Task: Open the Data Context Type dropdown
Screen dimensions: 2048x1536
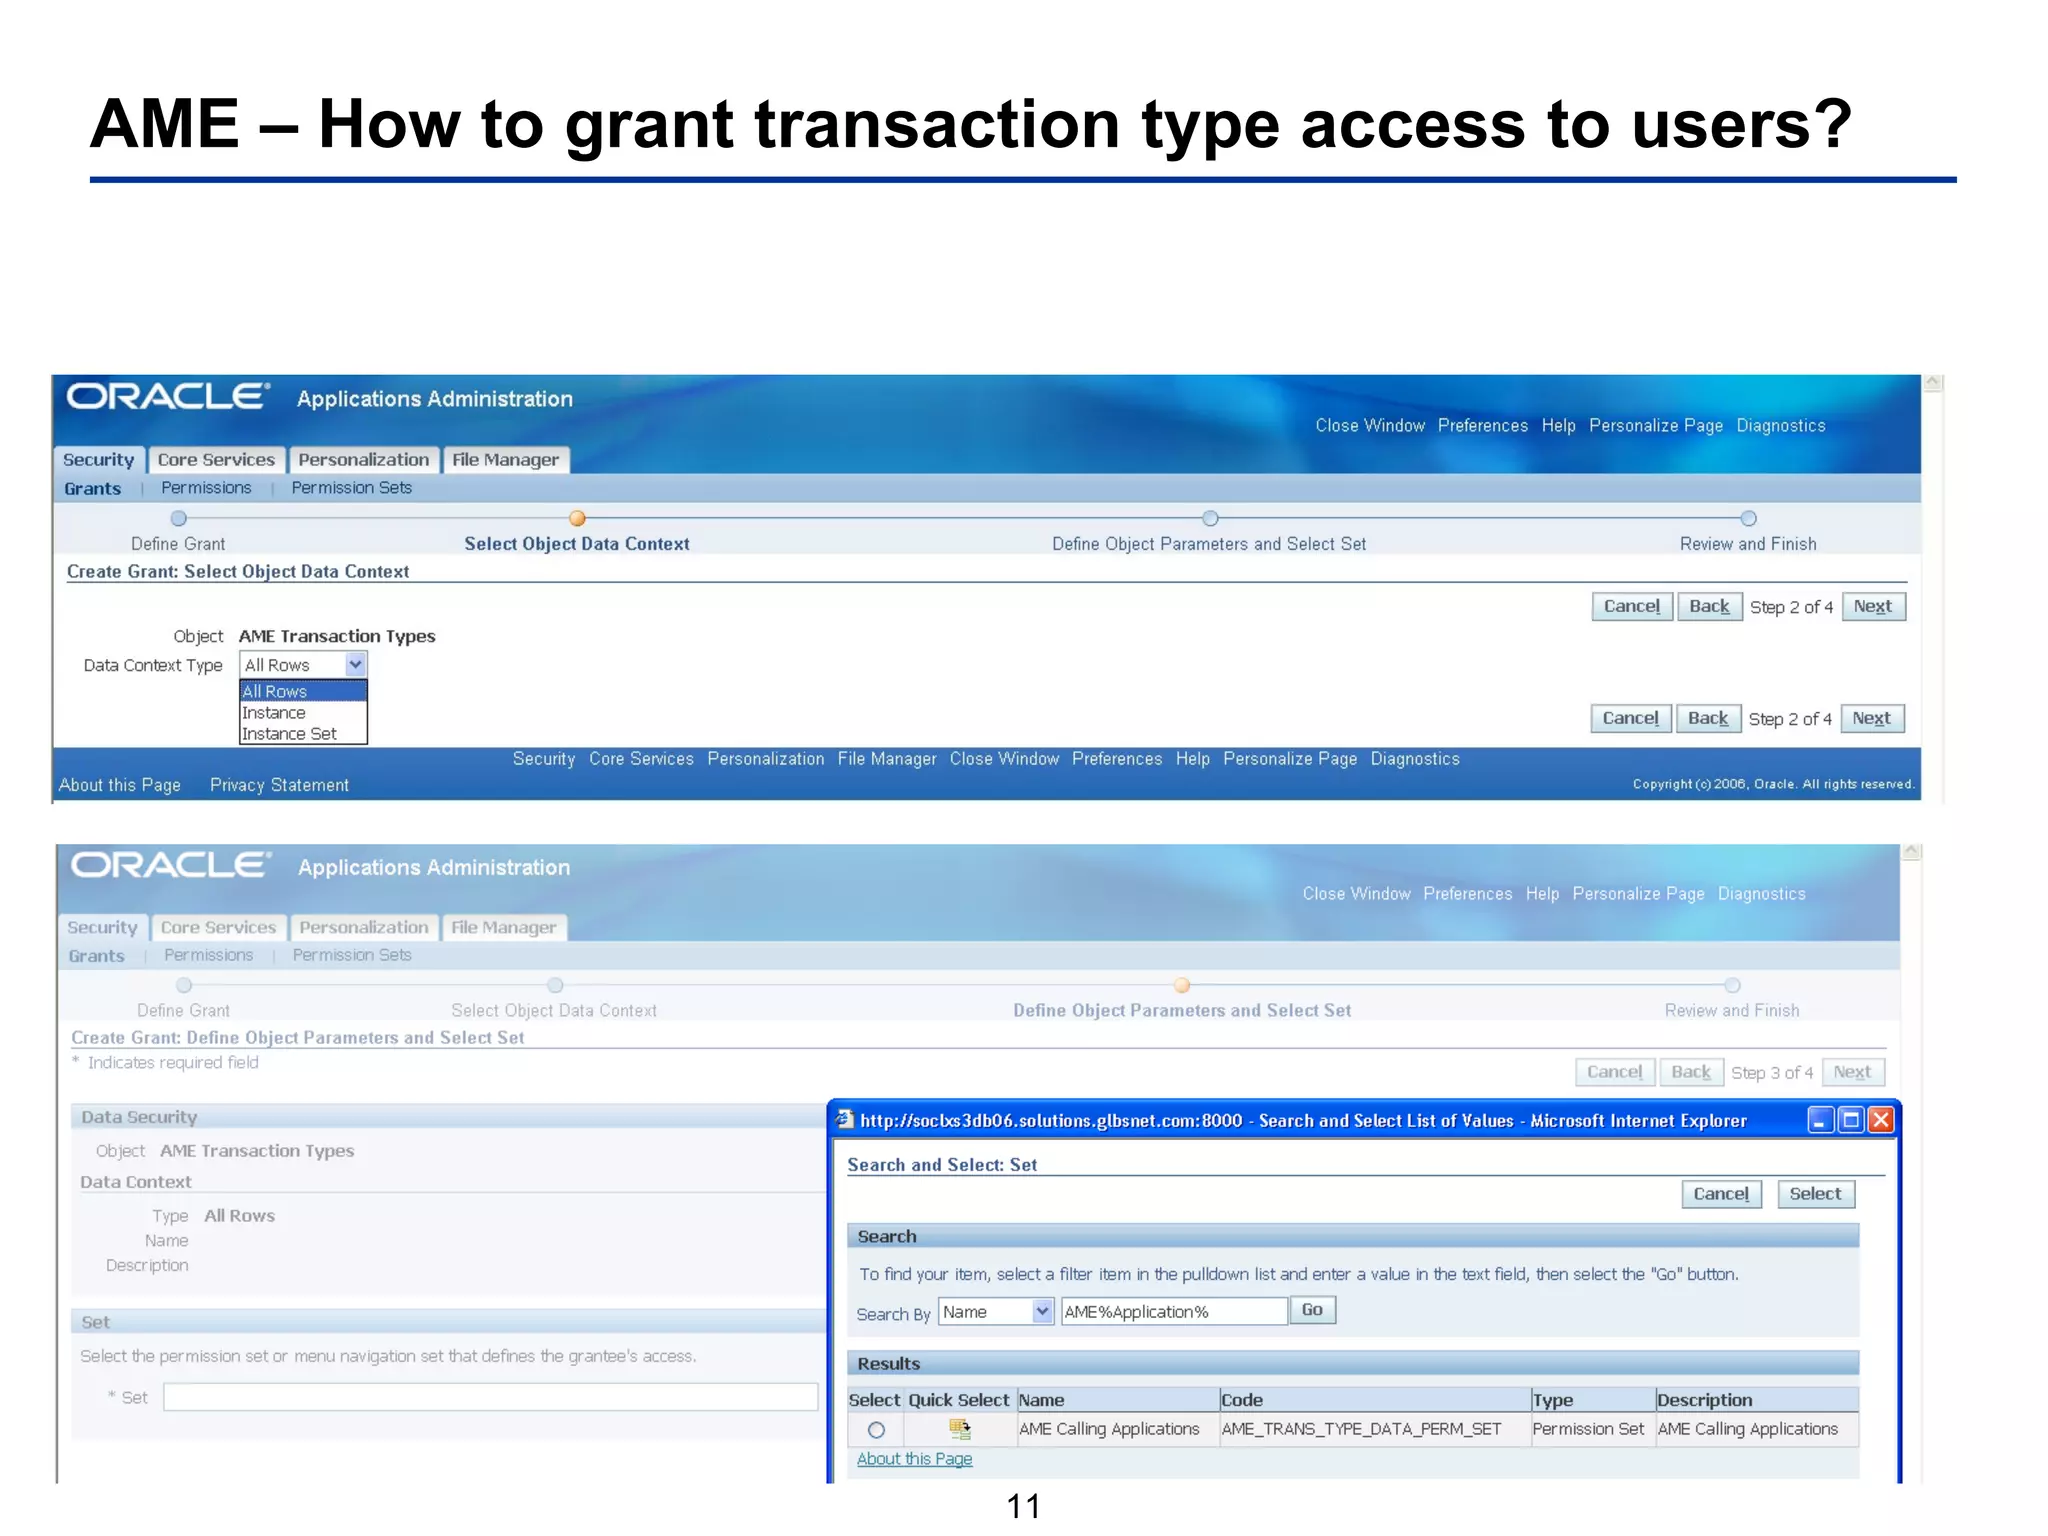Action: [x=355, y=664]
